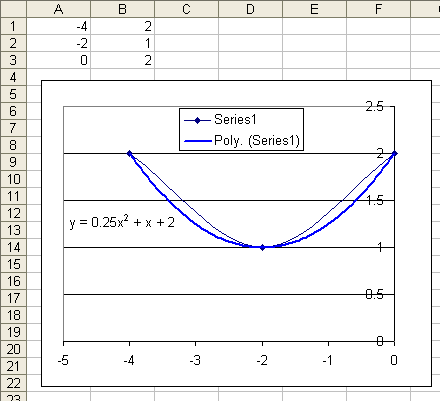Viewport: 440px width, 401px height.
Task: Click the data point marker at x = -4
Action: click(x=130, y=153)
